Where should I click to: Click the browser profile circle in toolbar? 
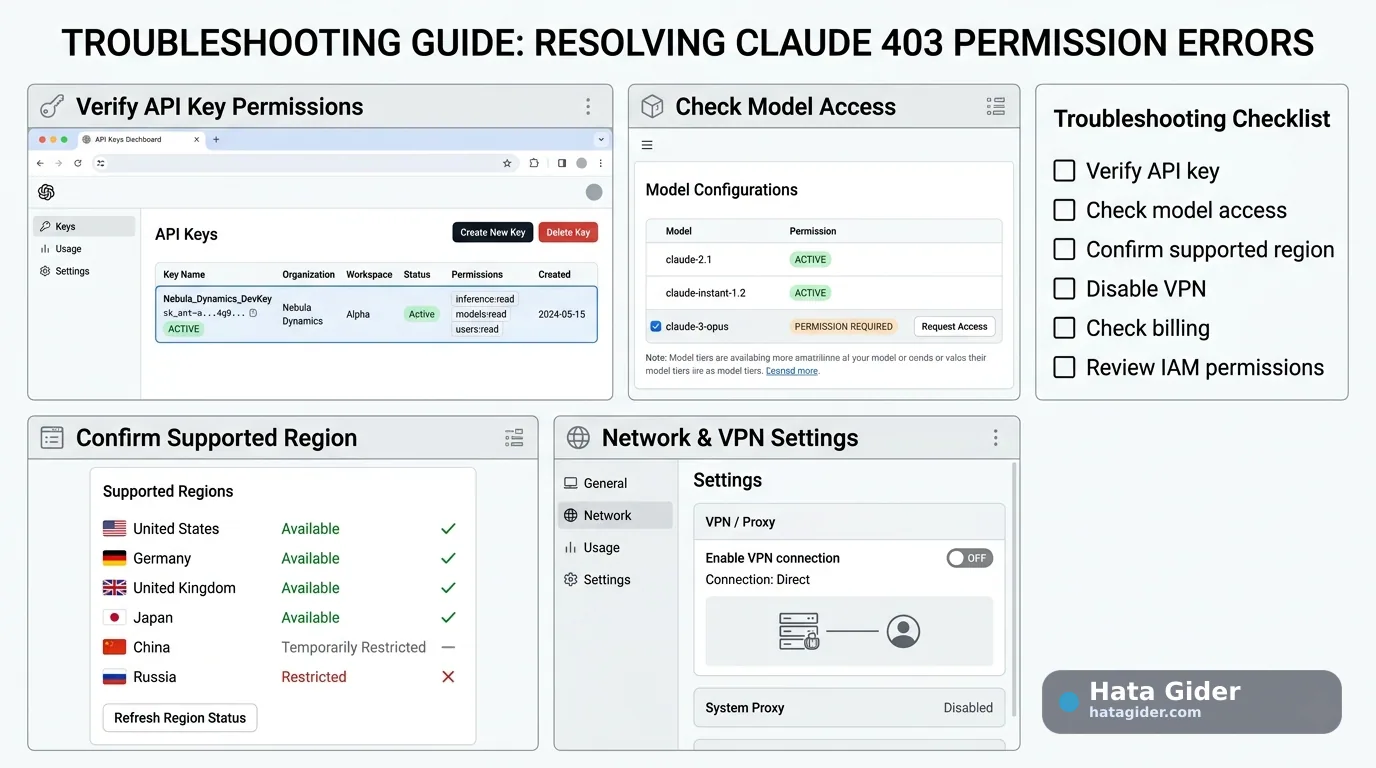point(581,163)
